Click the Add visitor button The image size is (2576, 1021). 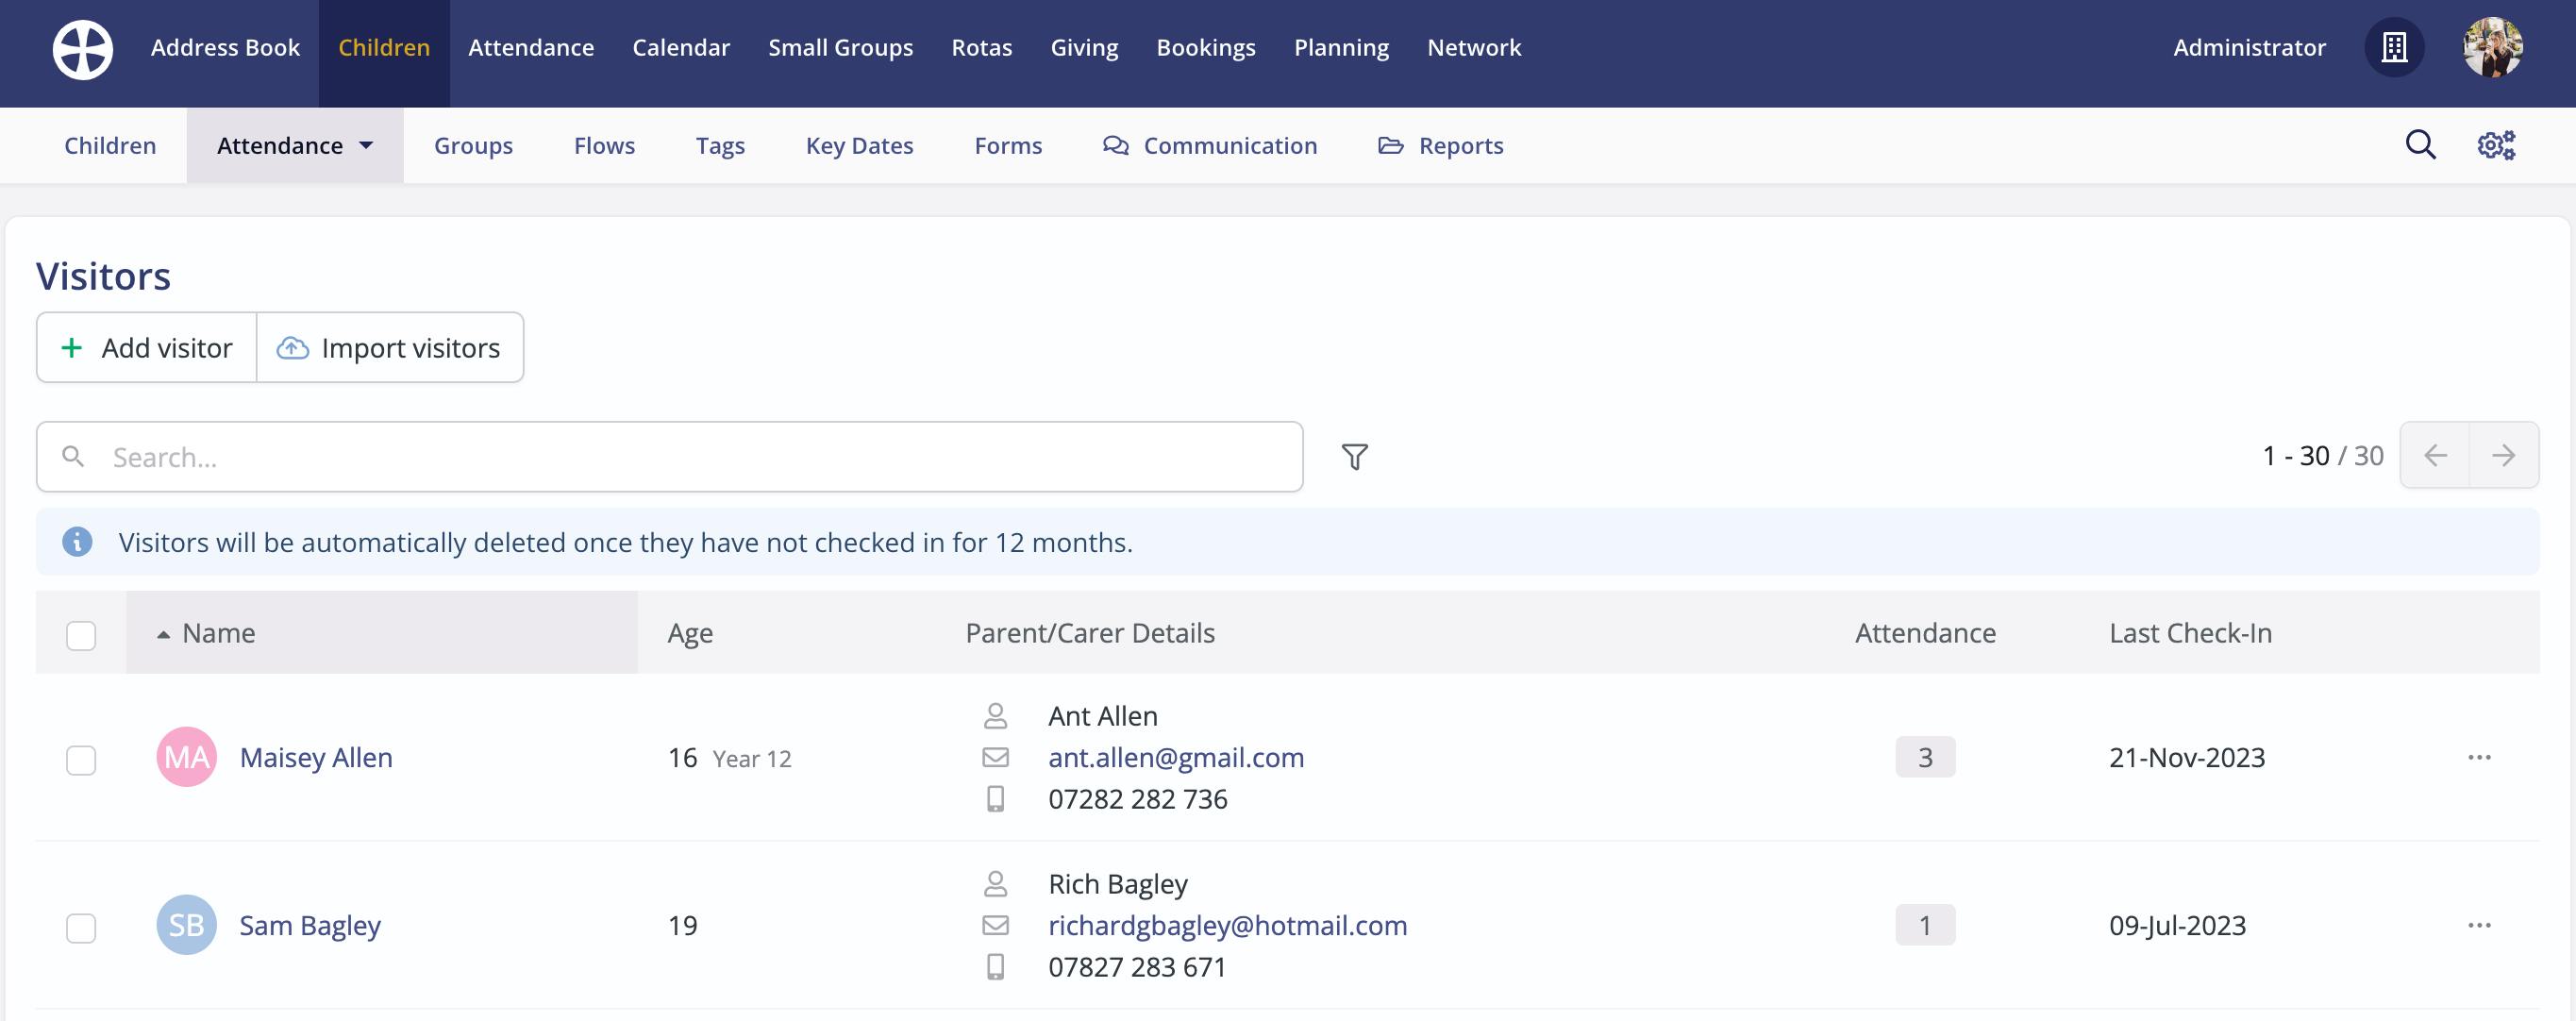coord(147,348)
